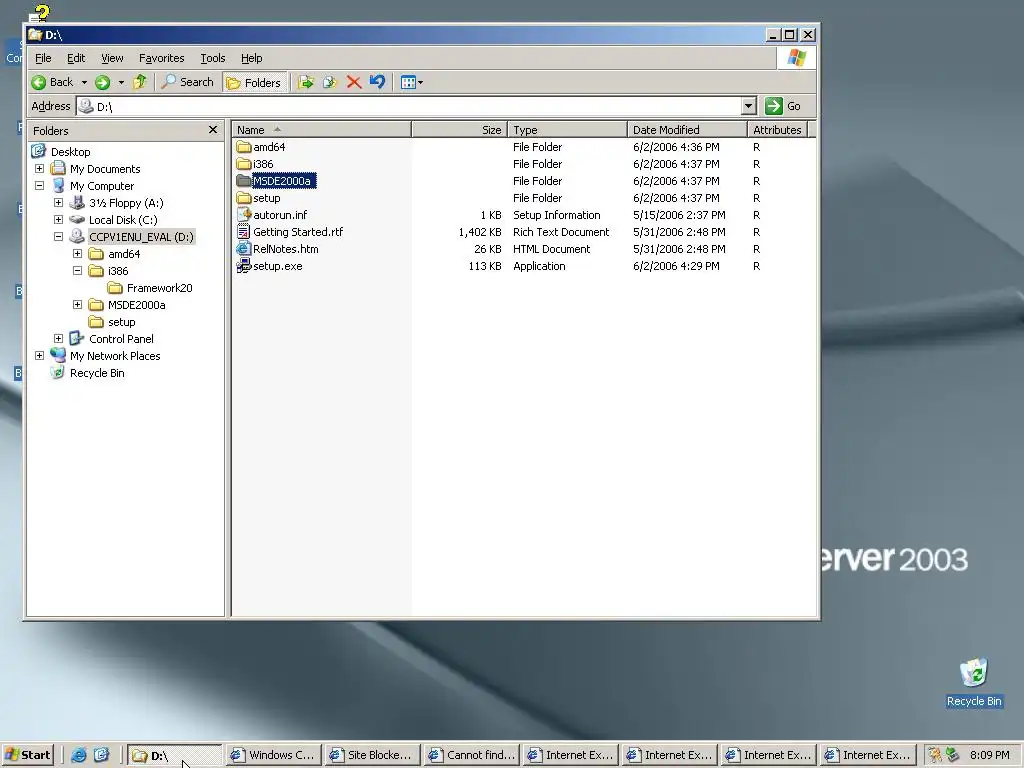Select amd64 folder icon in file list

[244, 147]
